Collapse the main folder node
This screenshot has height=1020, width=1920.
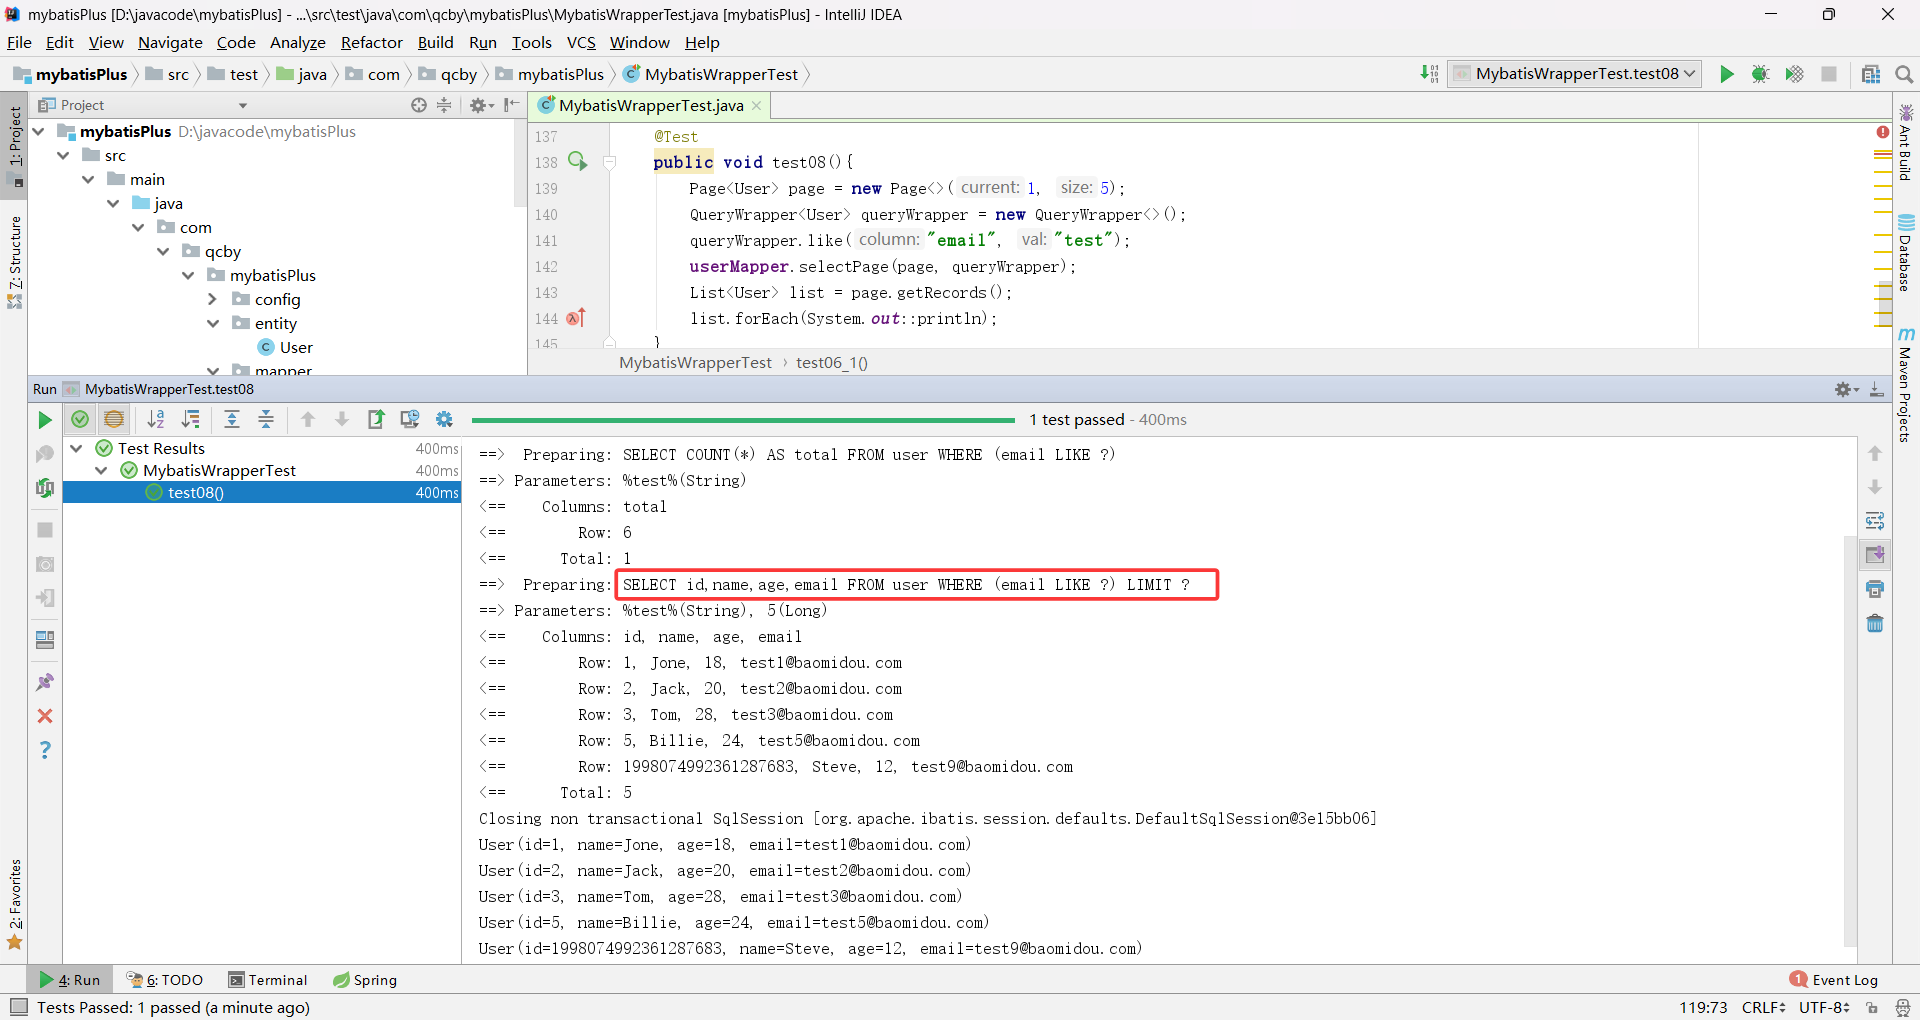click(x=88, y=180)
